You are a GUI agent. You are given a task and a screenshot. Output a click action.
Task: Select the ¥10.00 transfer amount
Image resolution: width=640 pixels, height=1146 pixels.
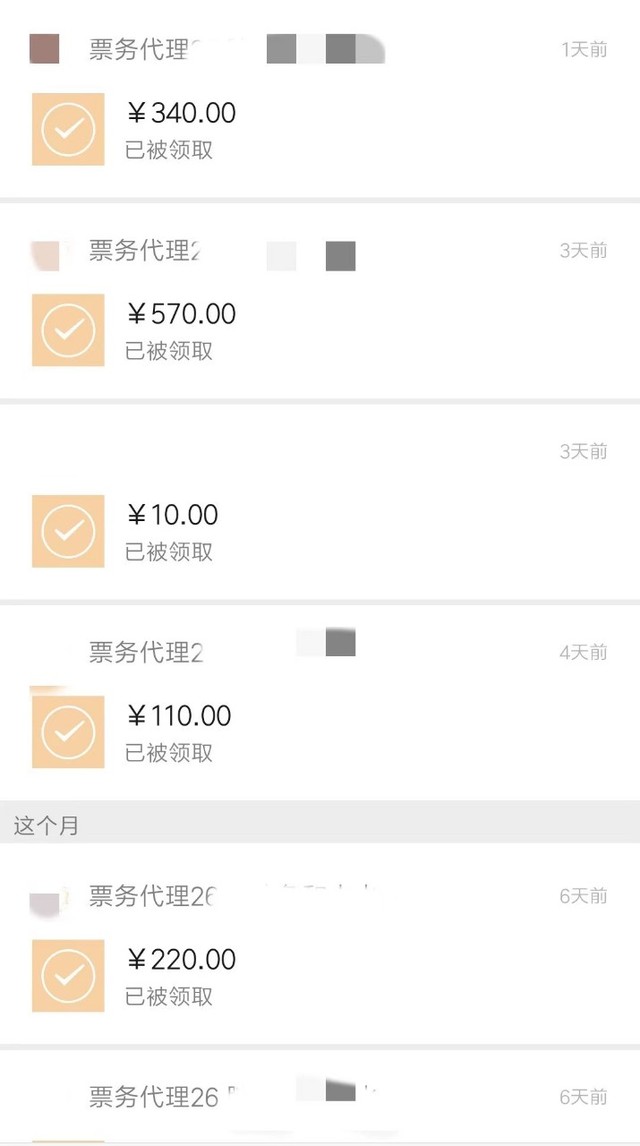click(x=172, y=515)
